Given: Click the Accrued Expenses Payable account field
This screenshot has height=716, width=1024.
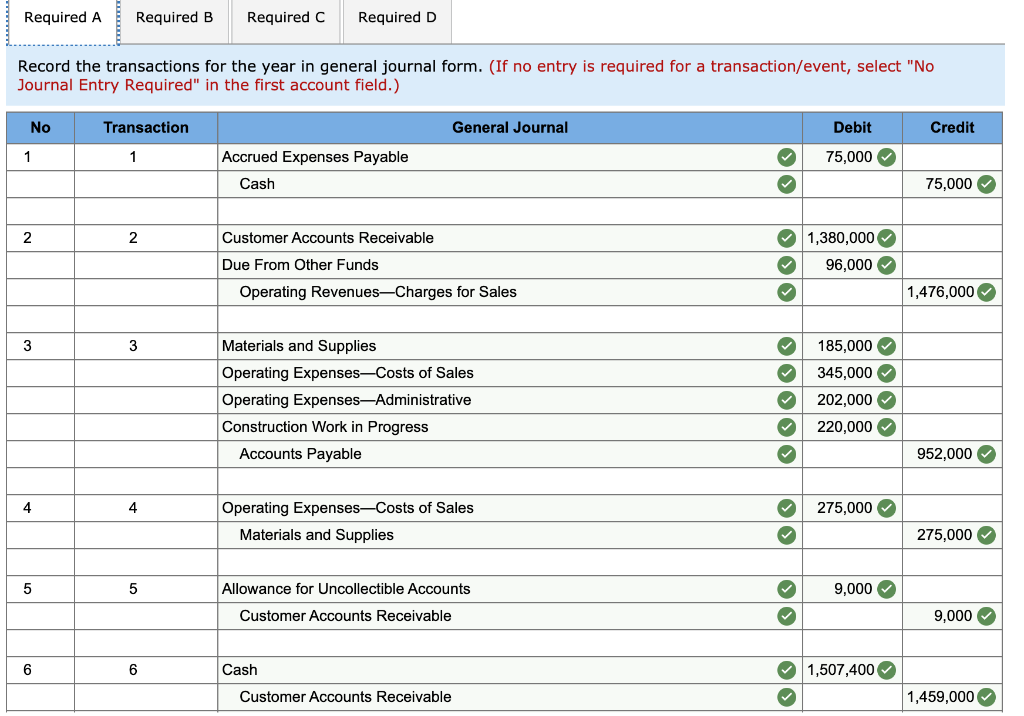Looking at the screenshot, I should coord(450,157).
